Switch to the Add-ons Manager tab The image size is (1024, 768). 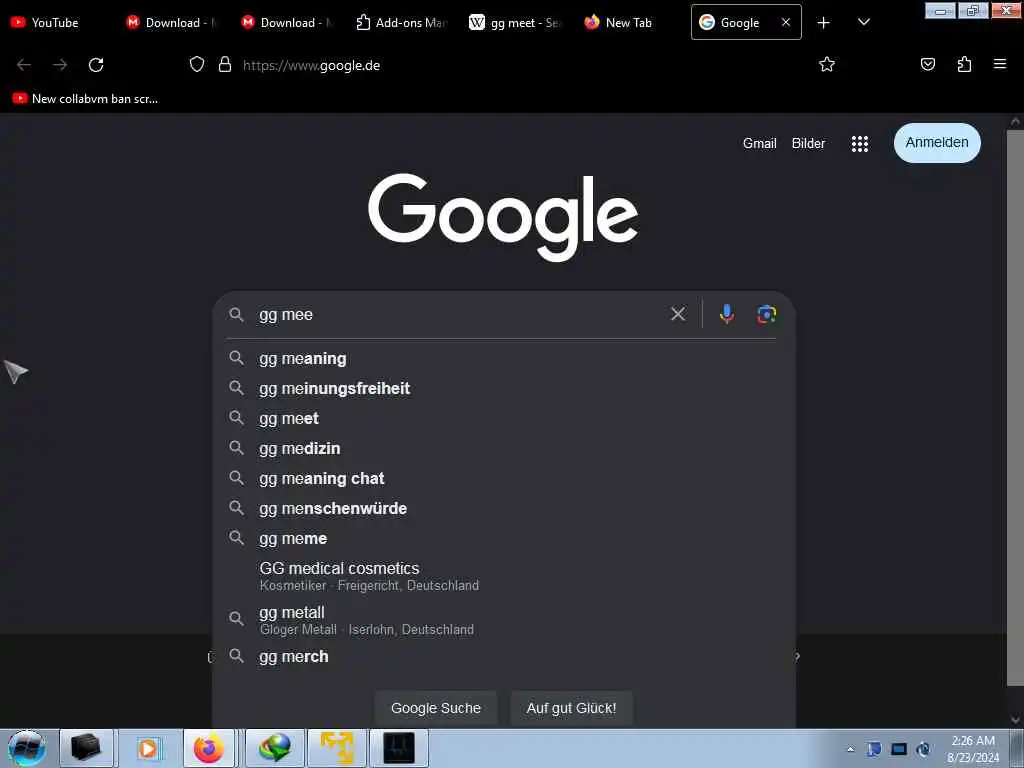[x=402, y=23]
